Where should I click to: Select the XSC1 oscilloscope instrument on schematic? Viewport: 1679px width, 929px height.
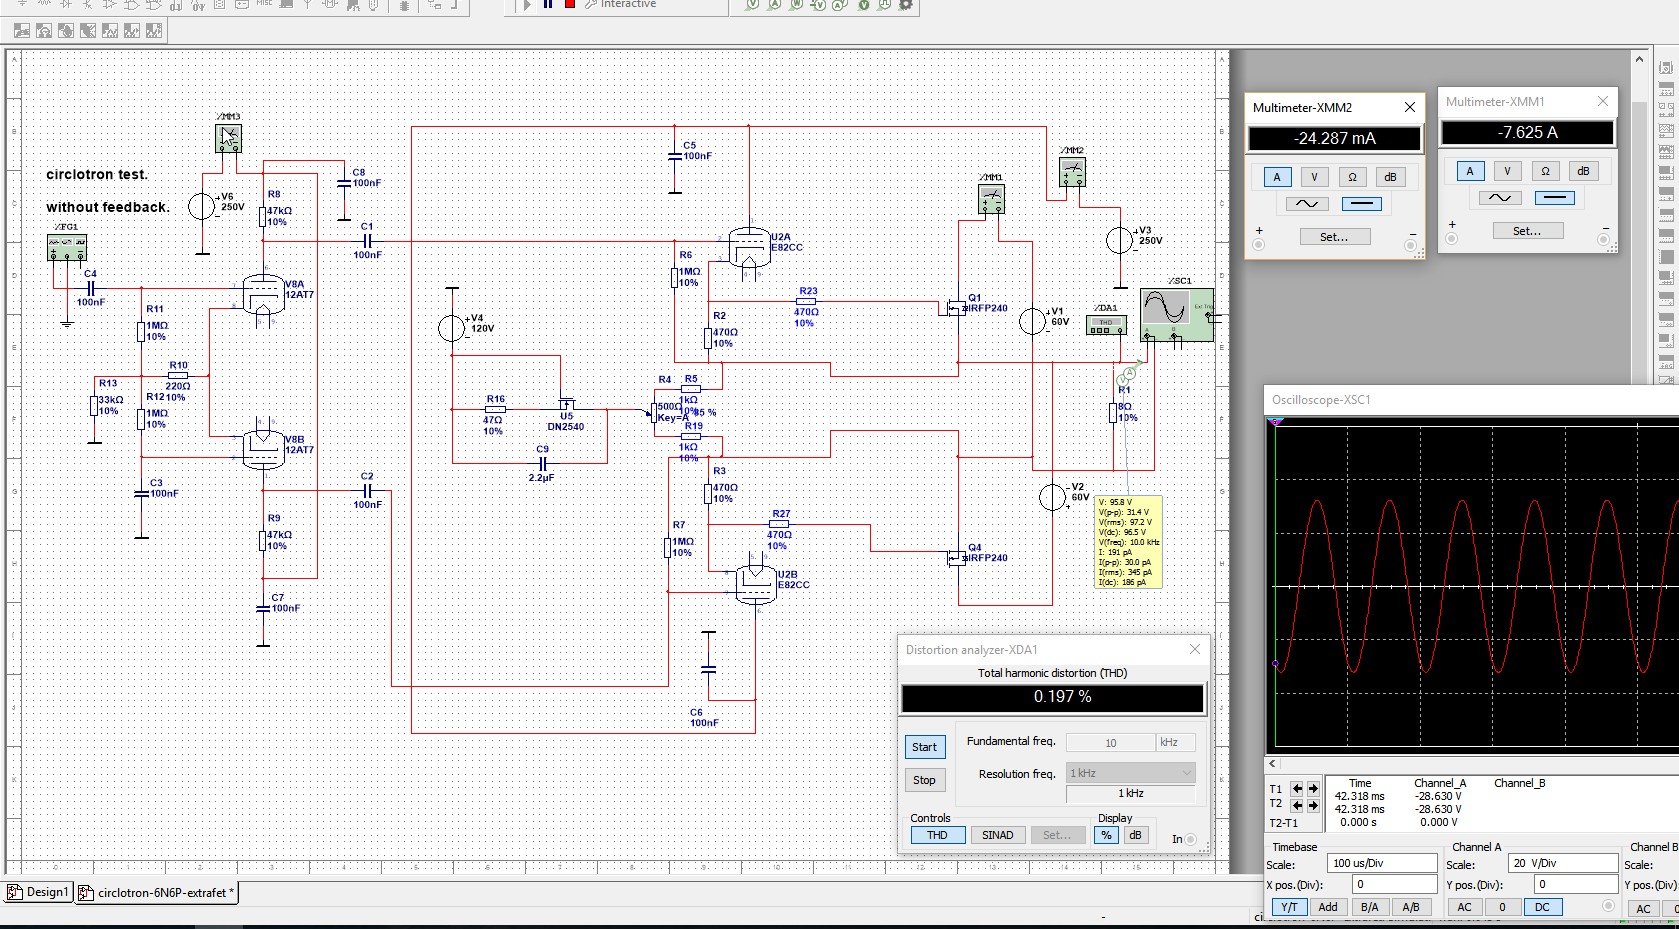click(x=1177, y=315)
